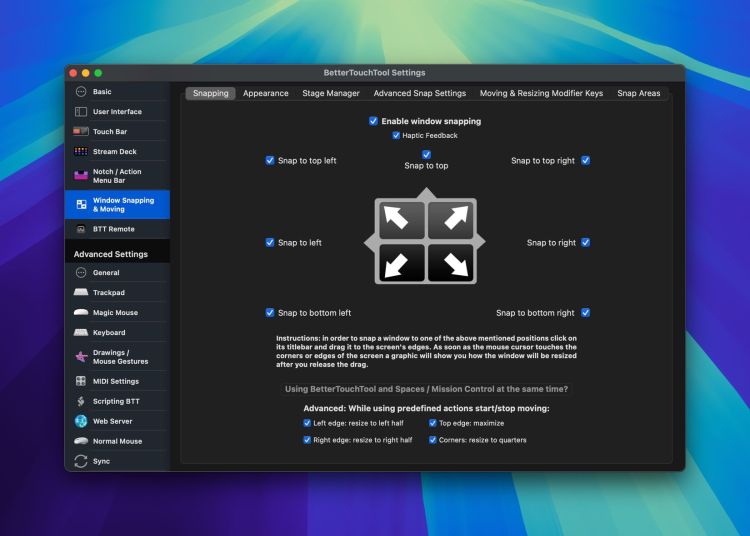Uncheck Snap to top right

[x=586, y=160]
